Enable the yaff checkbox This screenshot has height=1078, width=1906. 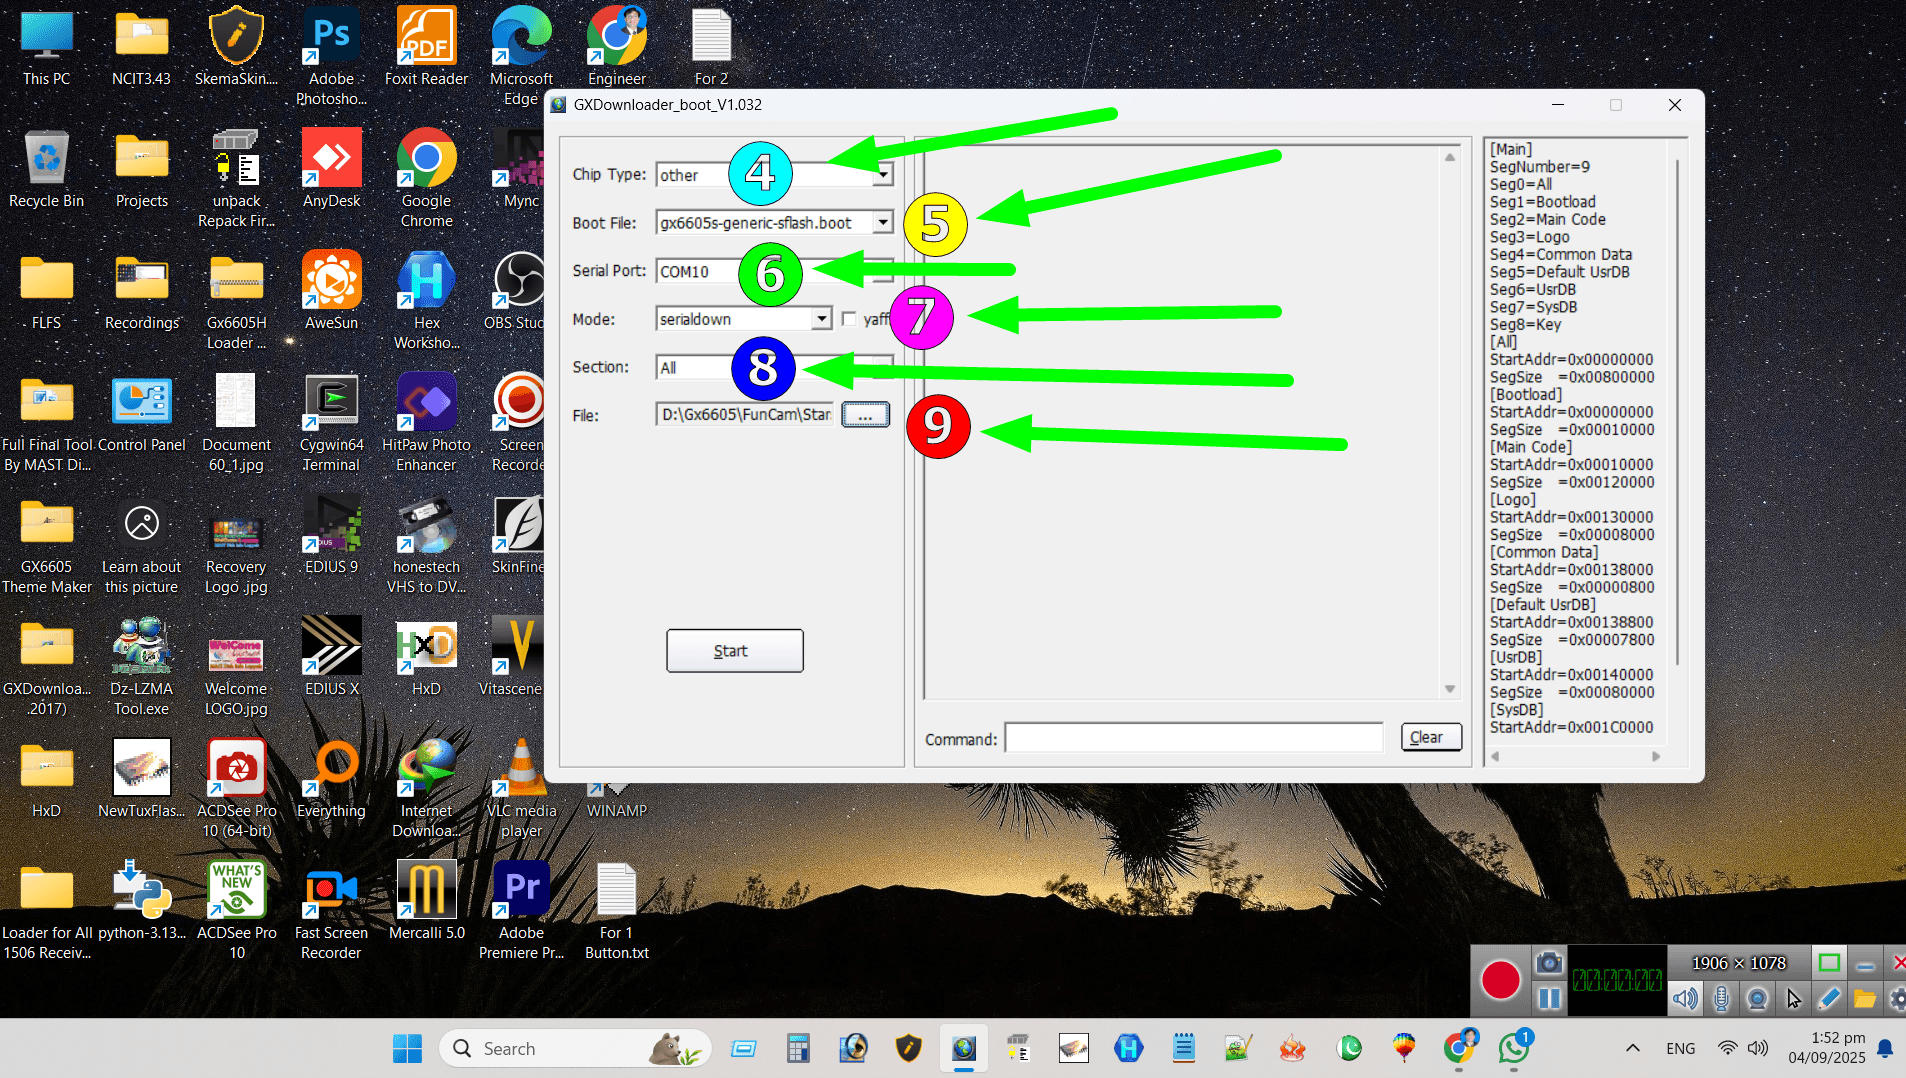(x=848, y=318)
